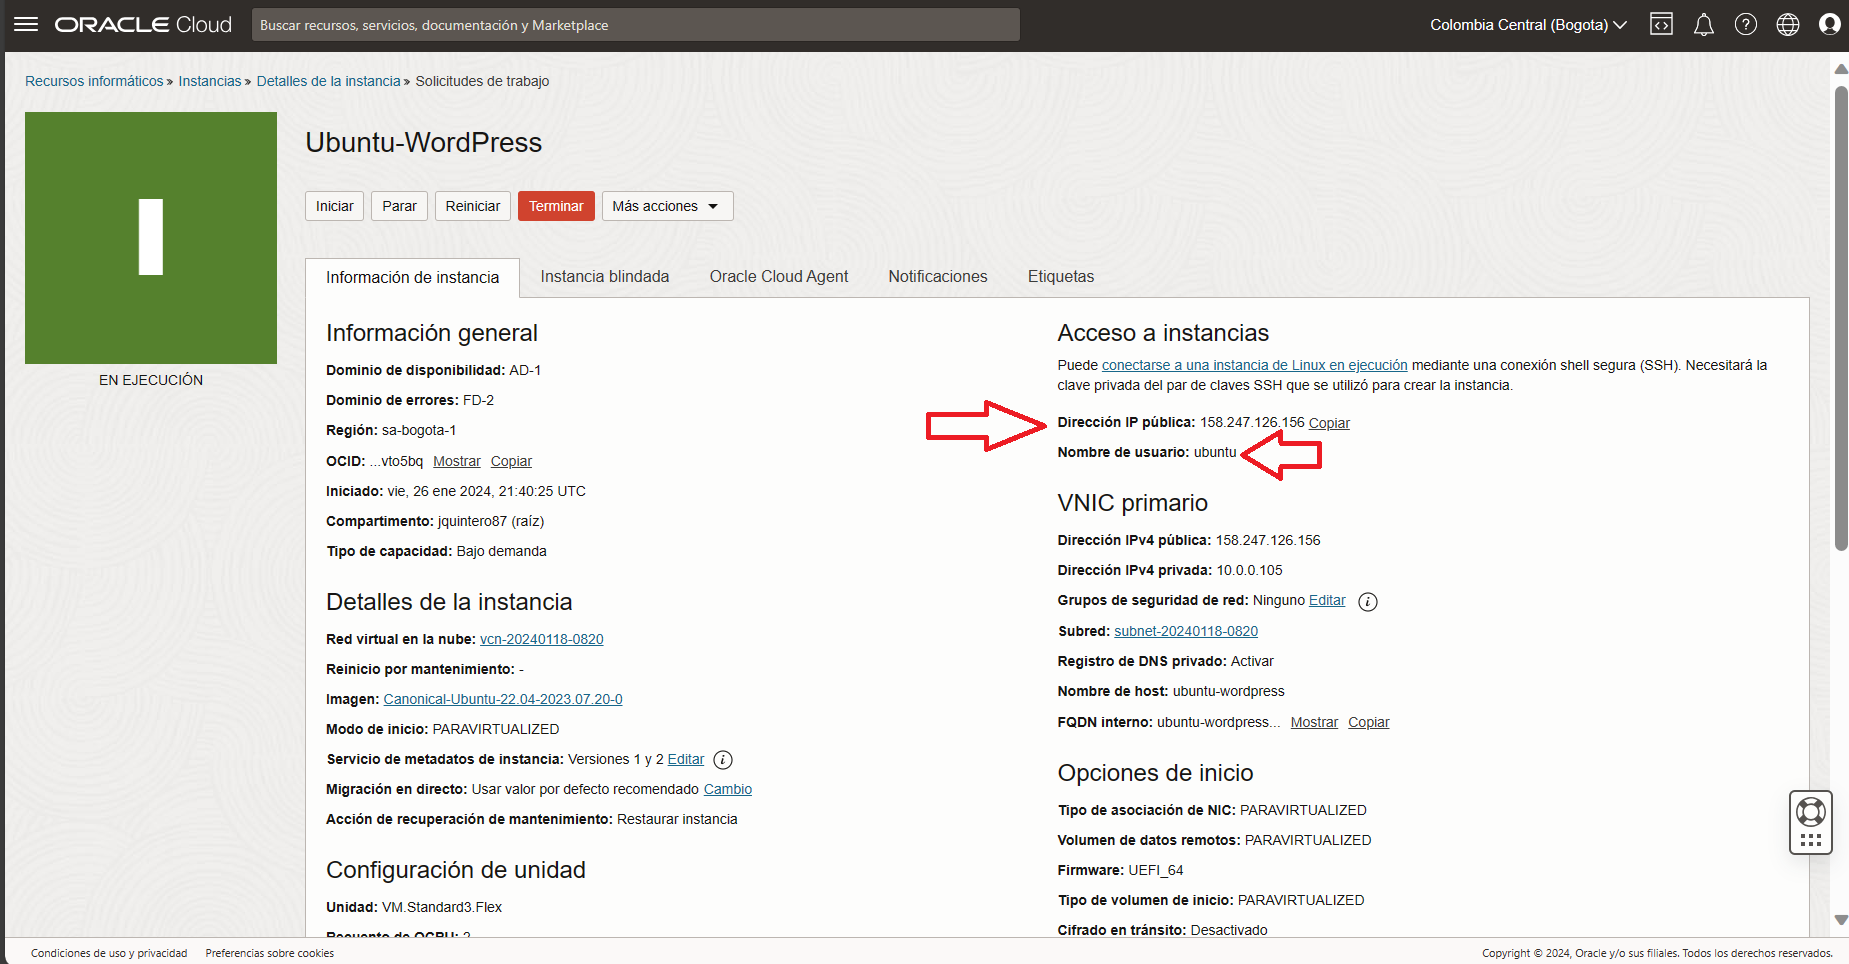Click Copiar next to OCID

pos(511,461)
